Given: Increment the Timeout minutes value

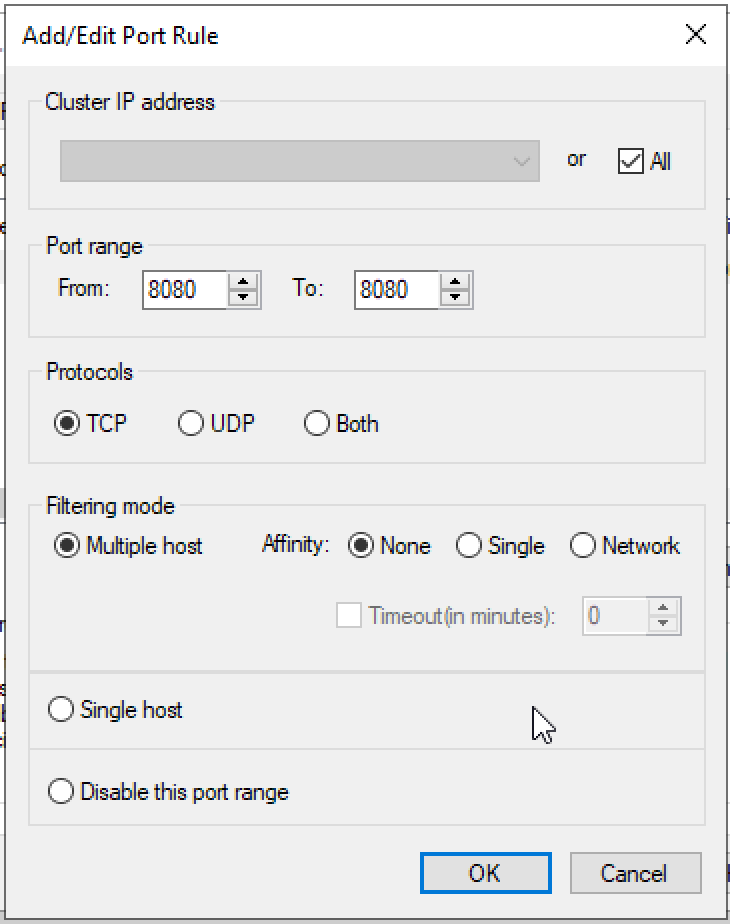Looking at the screenshot, I should [663, 608].
